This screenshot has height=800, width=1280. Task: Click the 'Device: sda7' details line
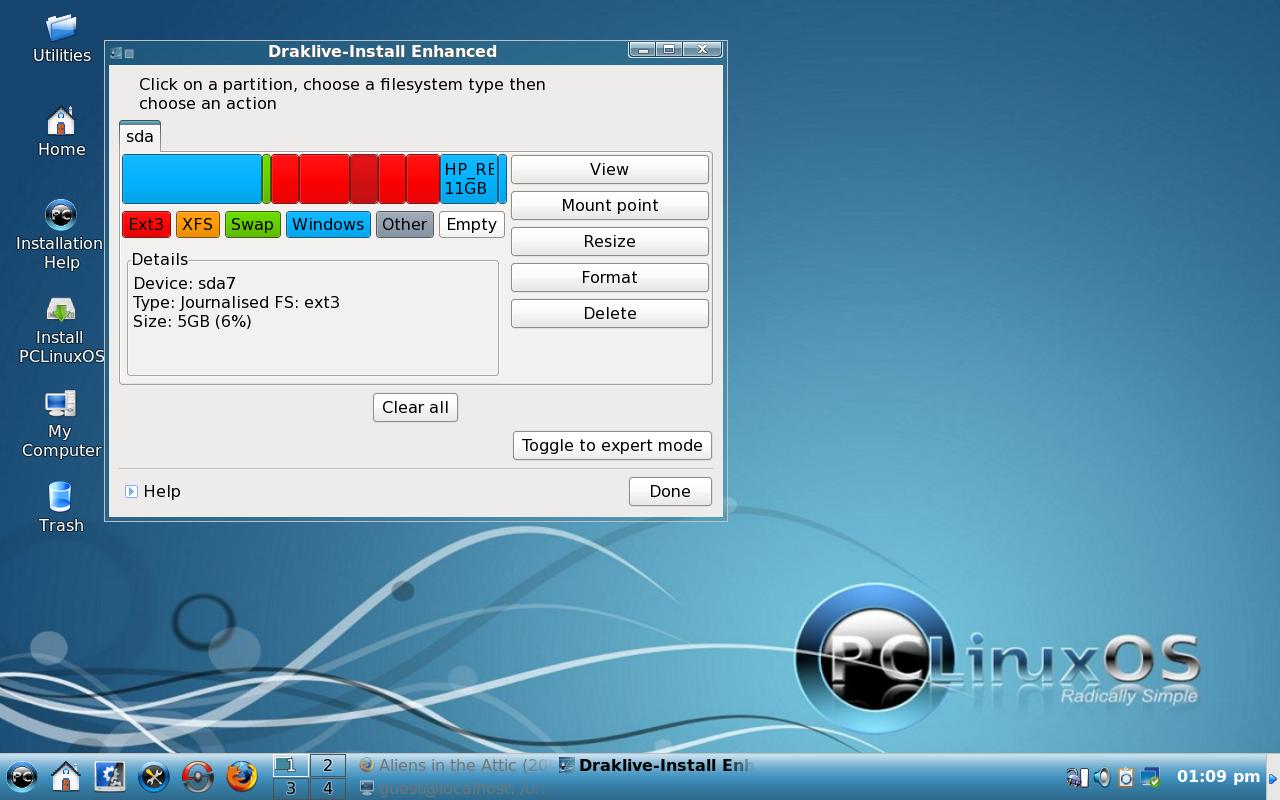[x=184, y=283]
